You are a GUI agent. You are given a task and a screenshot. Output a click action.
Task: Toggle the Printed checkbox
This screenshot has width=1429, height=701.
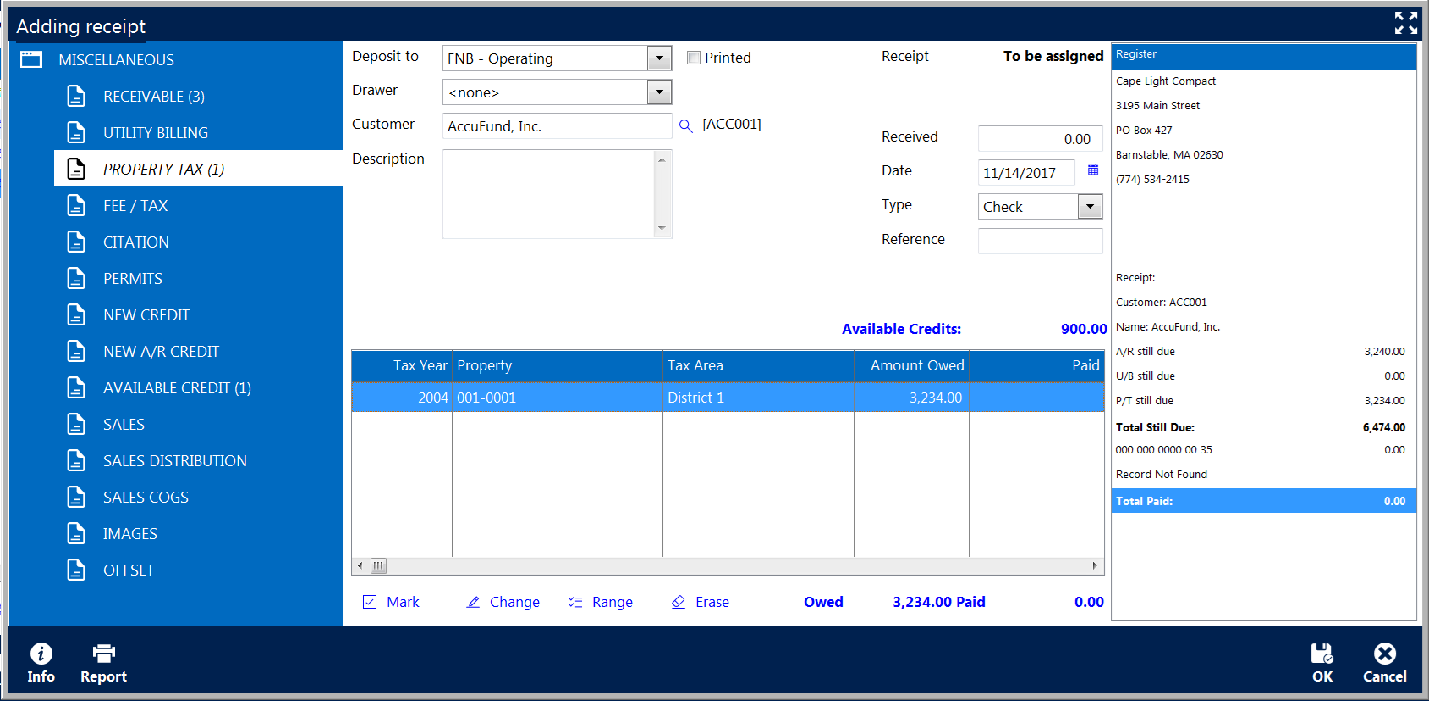694,58
